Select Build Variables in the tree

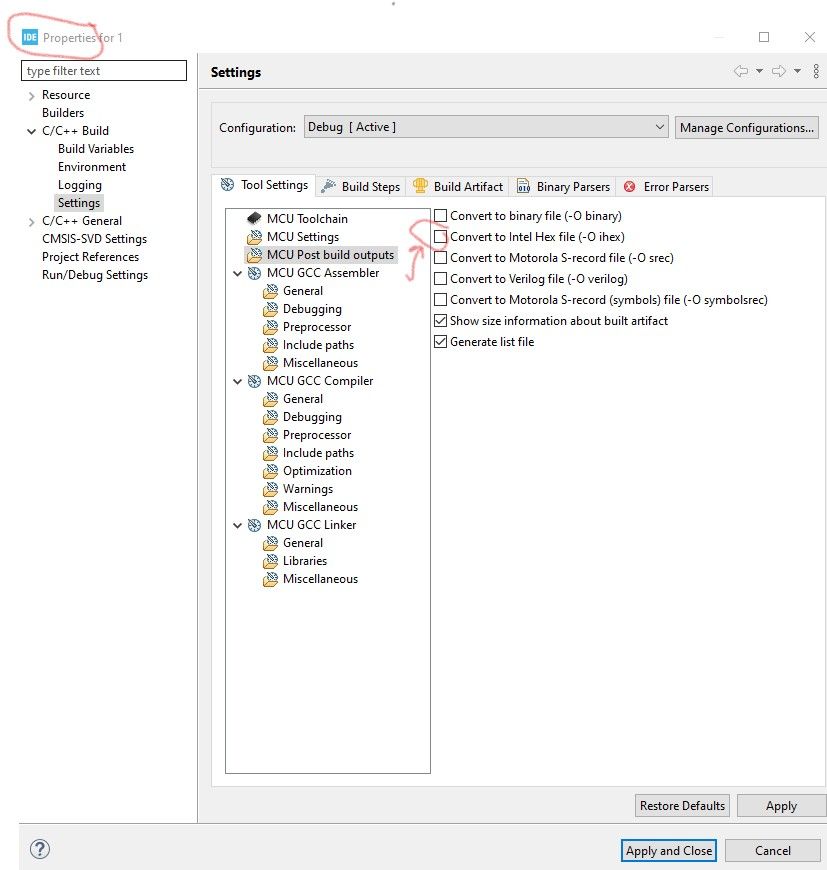click(96, 149)
